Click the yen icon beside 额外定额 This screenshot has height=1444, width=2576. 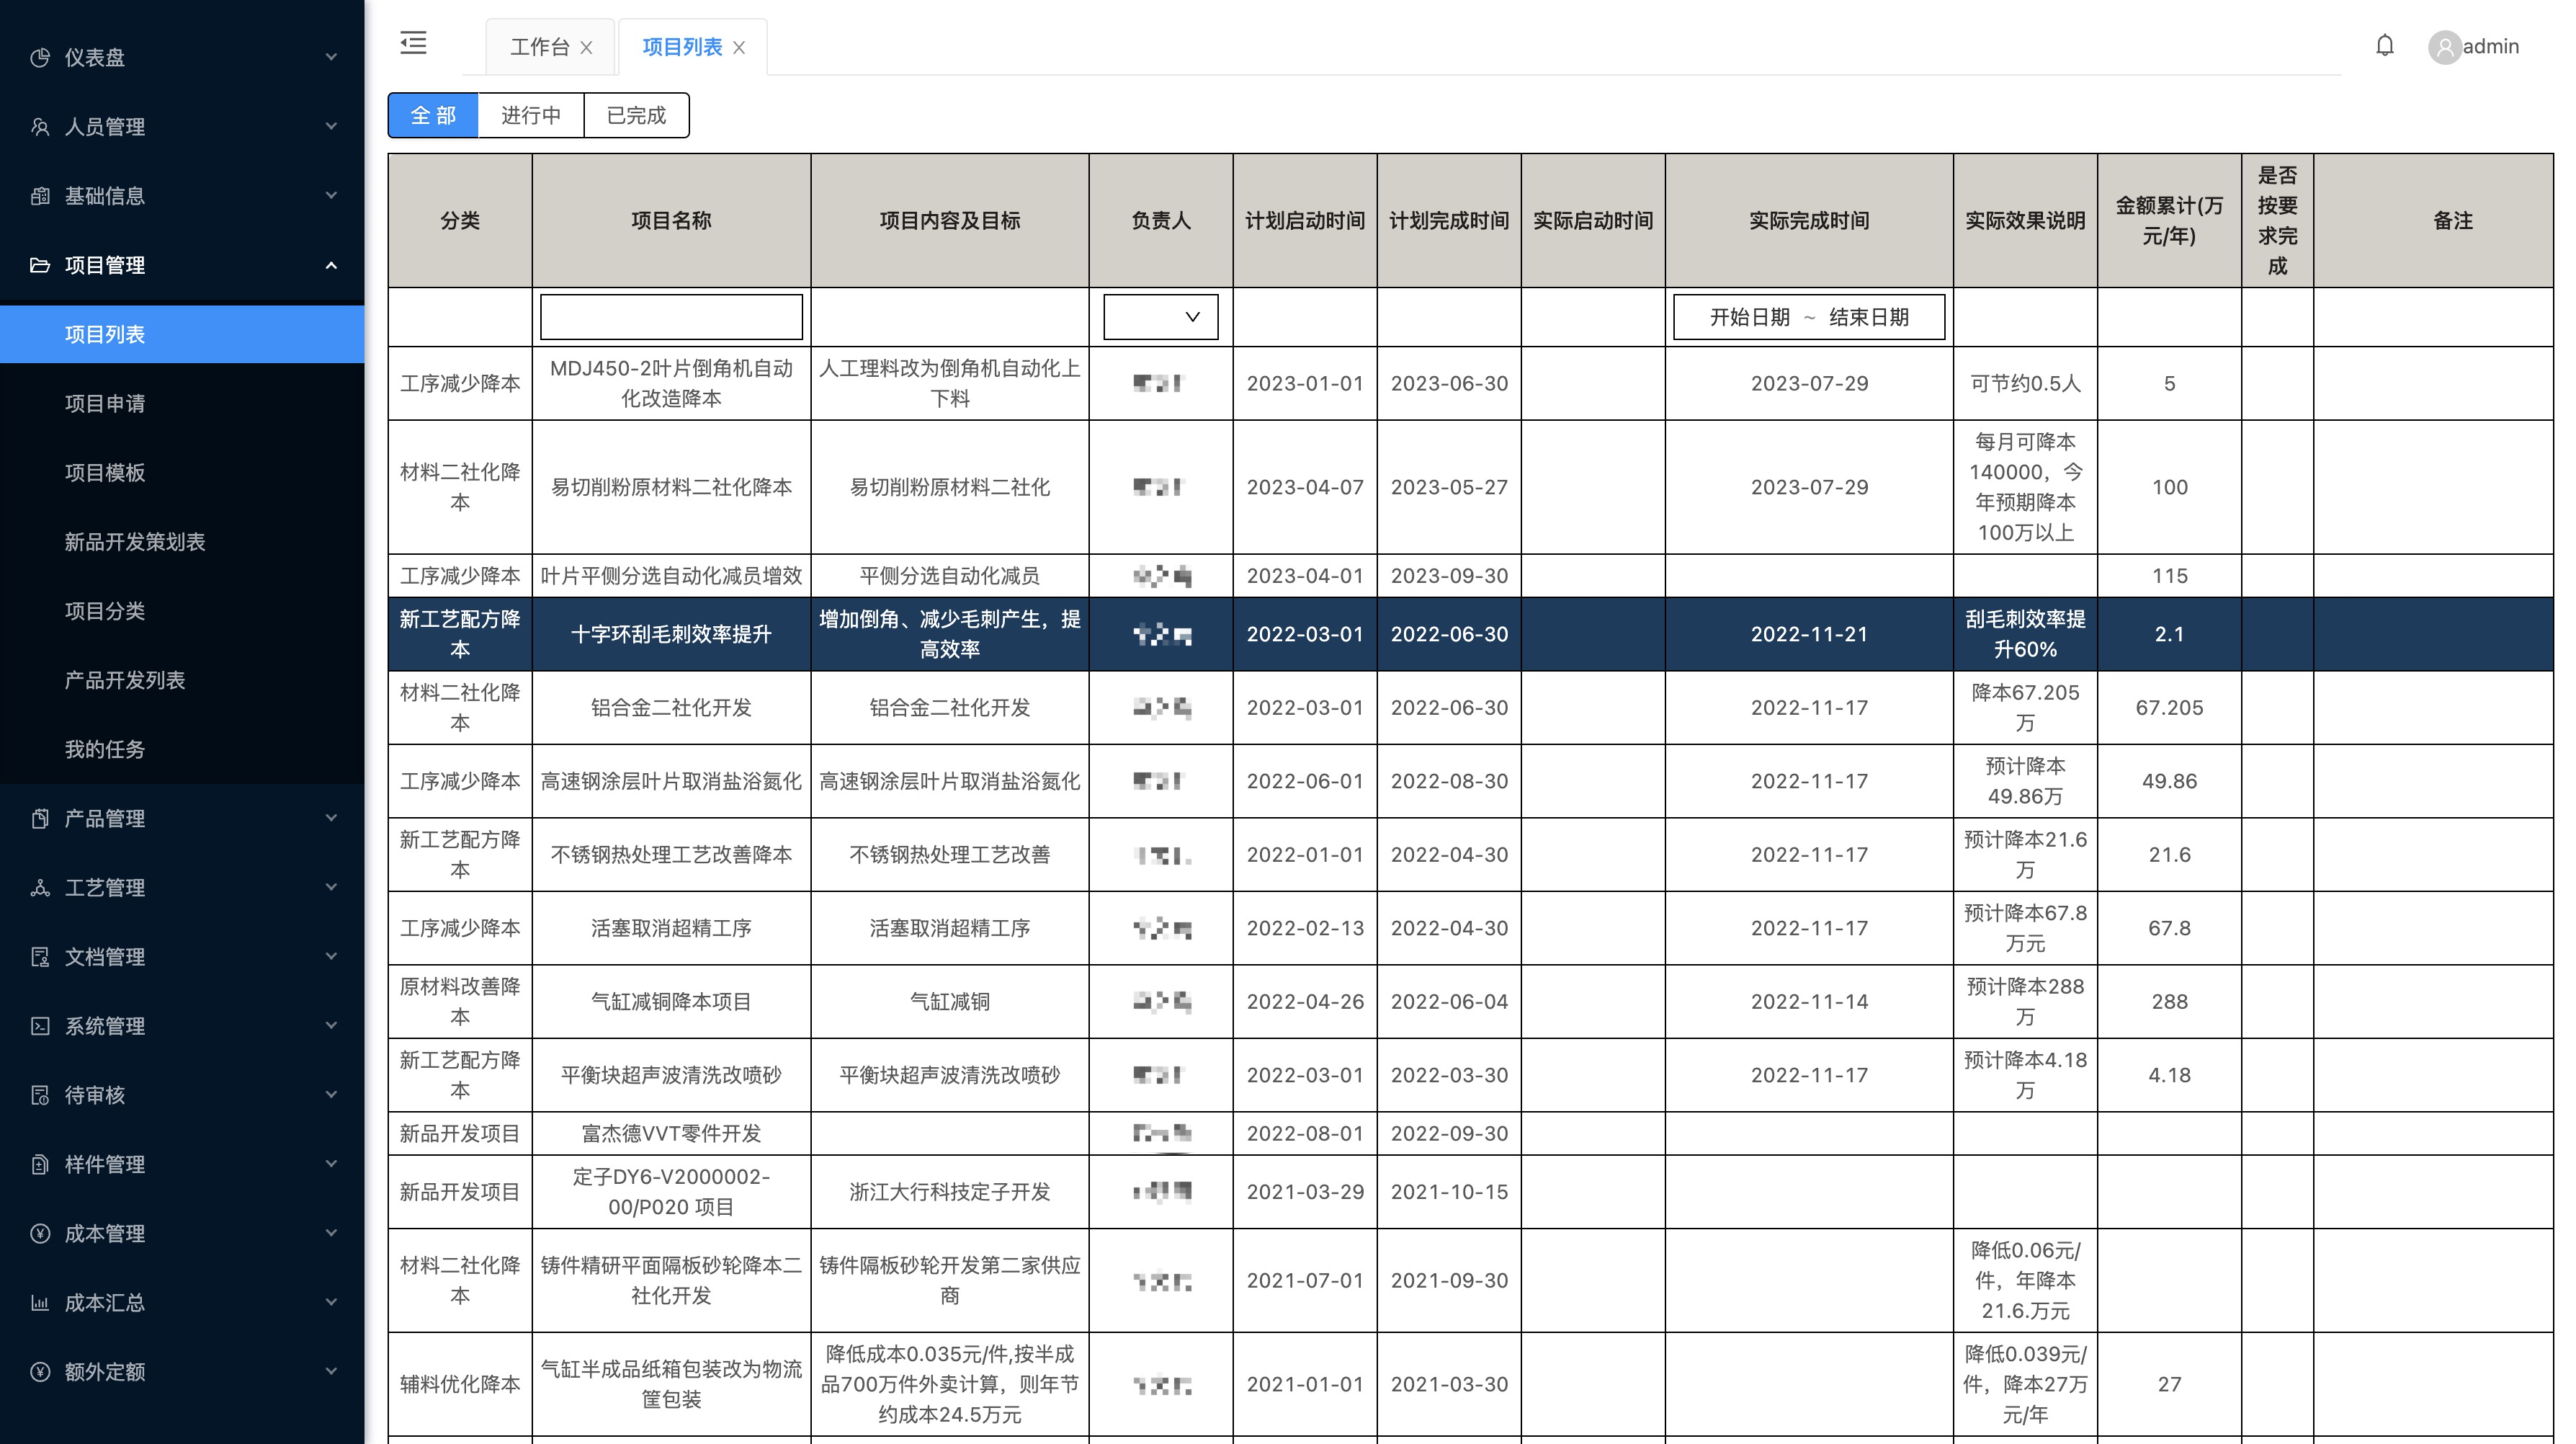pos(40,1371)
